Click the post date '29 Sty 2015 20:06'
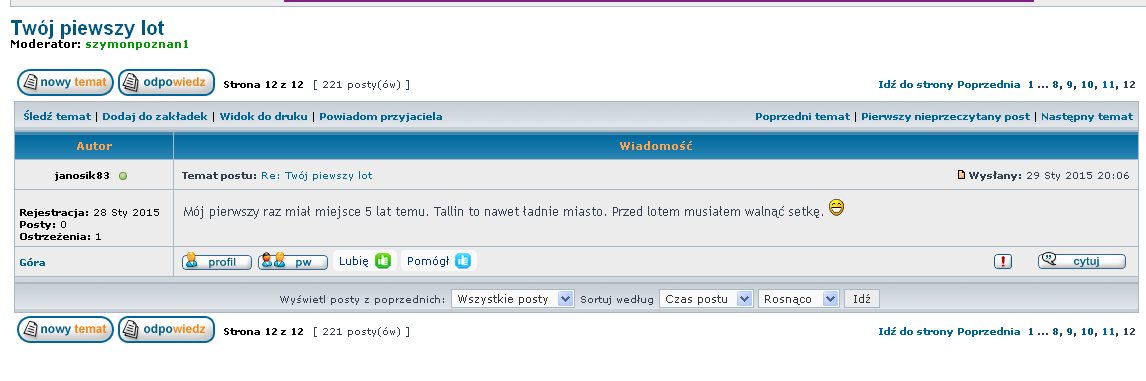 pos(1078,176)
